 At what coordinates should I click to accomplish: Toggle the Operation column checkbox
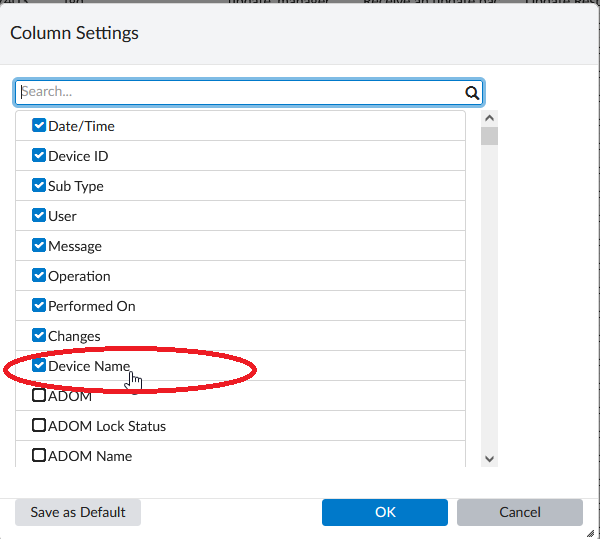click(x=39, y=276)
